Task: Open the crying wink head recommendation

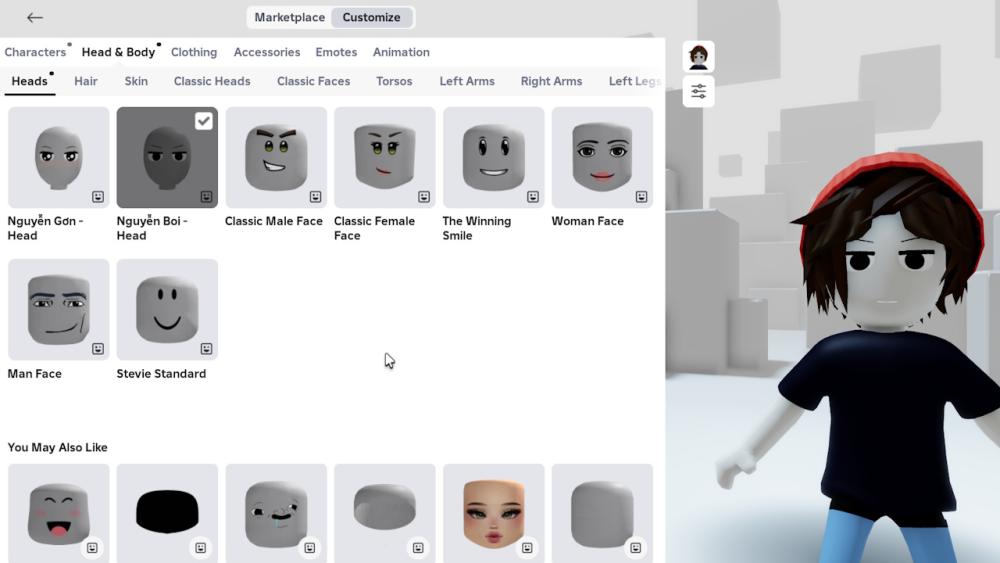Action: pyautogui.click(x=276, y=513)
